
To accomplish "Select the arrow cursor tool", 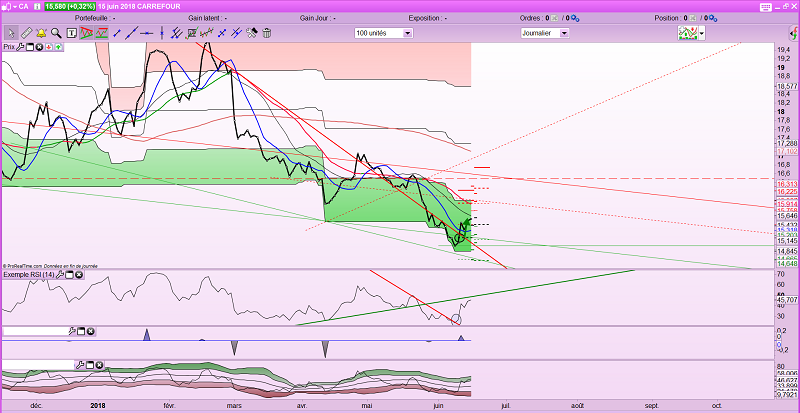I will [x=11, y=33].
